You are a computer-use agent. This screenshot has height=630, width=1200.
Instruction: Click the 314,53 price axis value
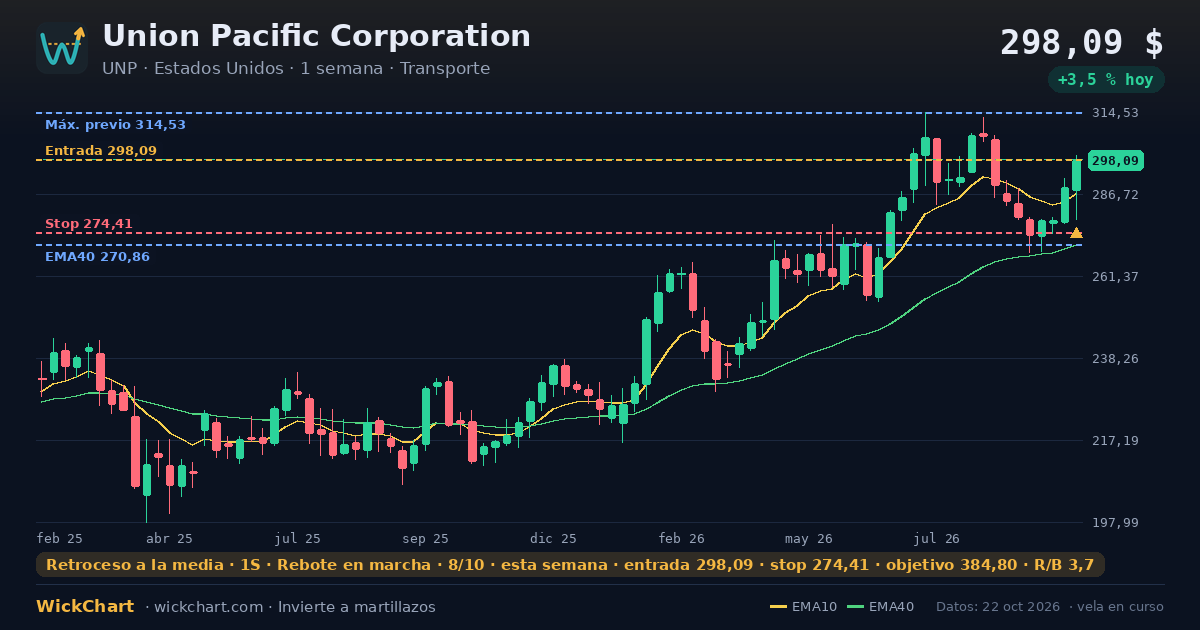[1115, 113]
